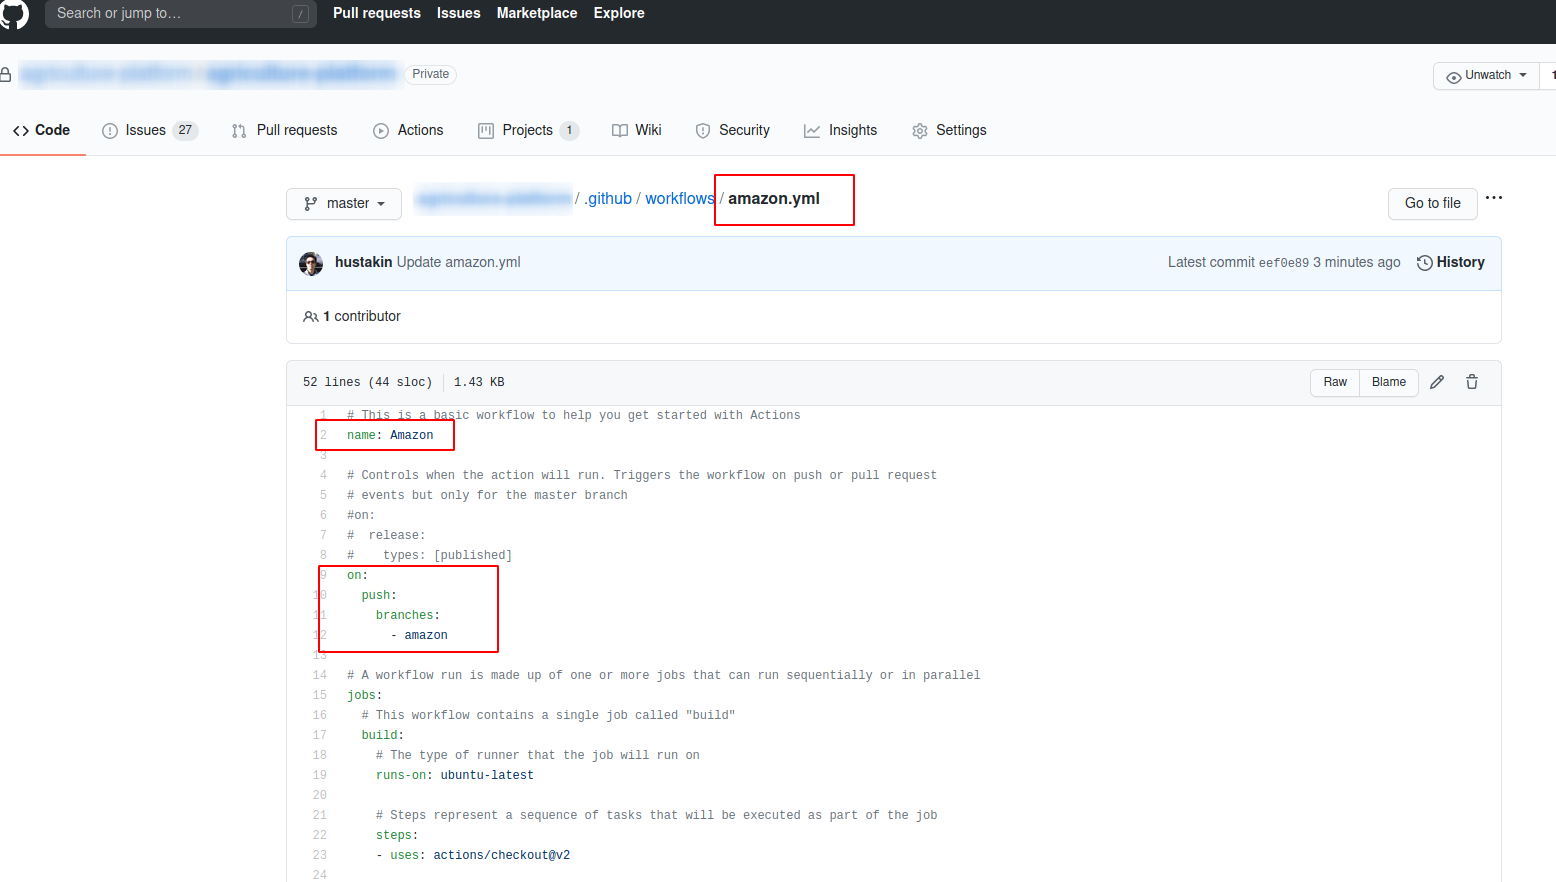This screenshot has height=882, width=1556.
Task: Click the repository search field
Action: pos(180,14)
